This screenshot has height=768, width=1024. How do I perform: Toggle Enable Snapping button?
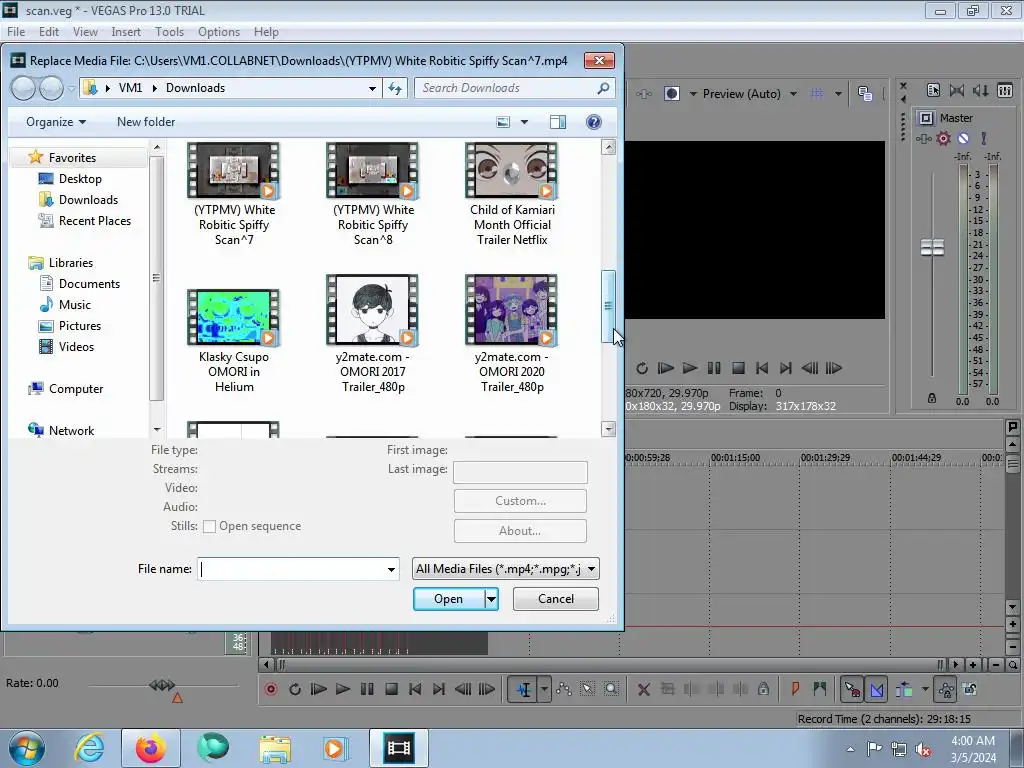click(852, 689)
